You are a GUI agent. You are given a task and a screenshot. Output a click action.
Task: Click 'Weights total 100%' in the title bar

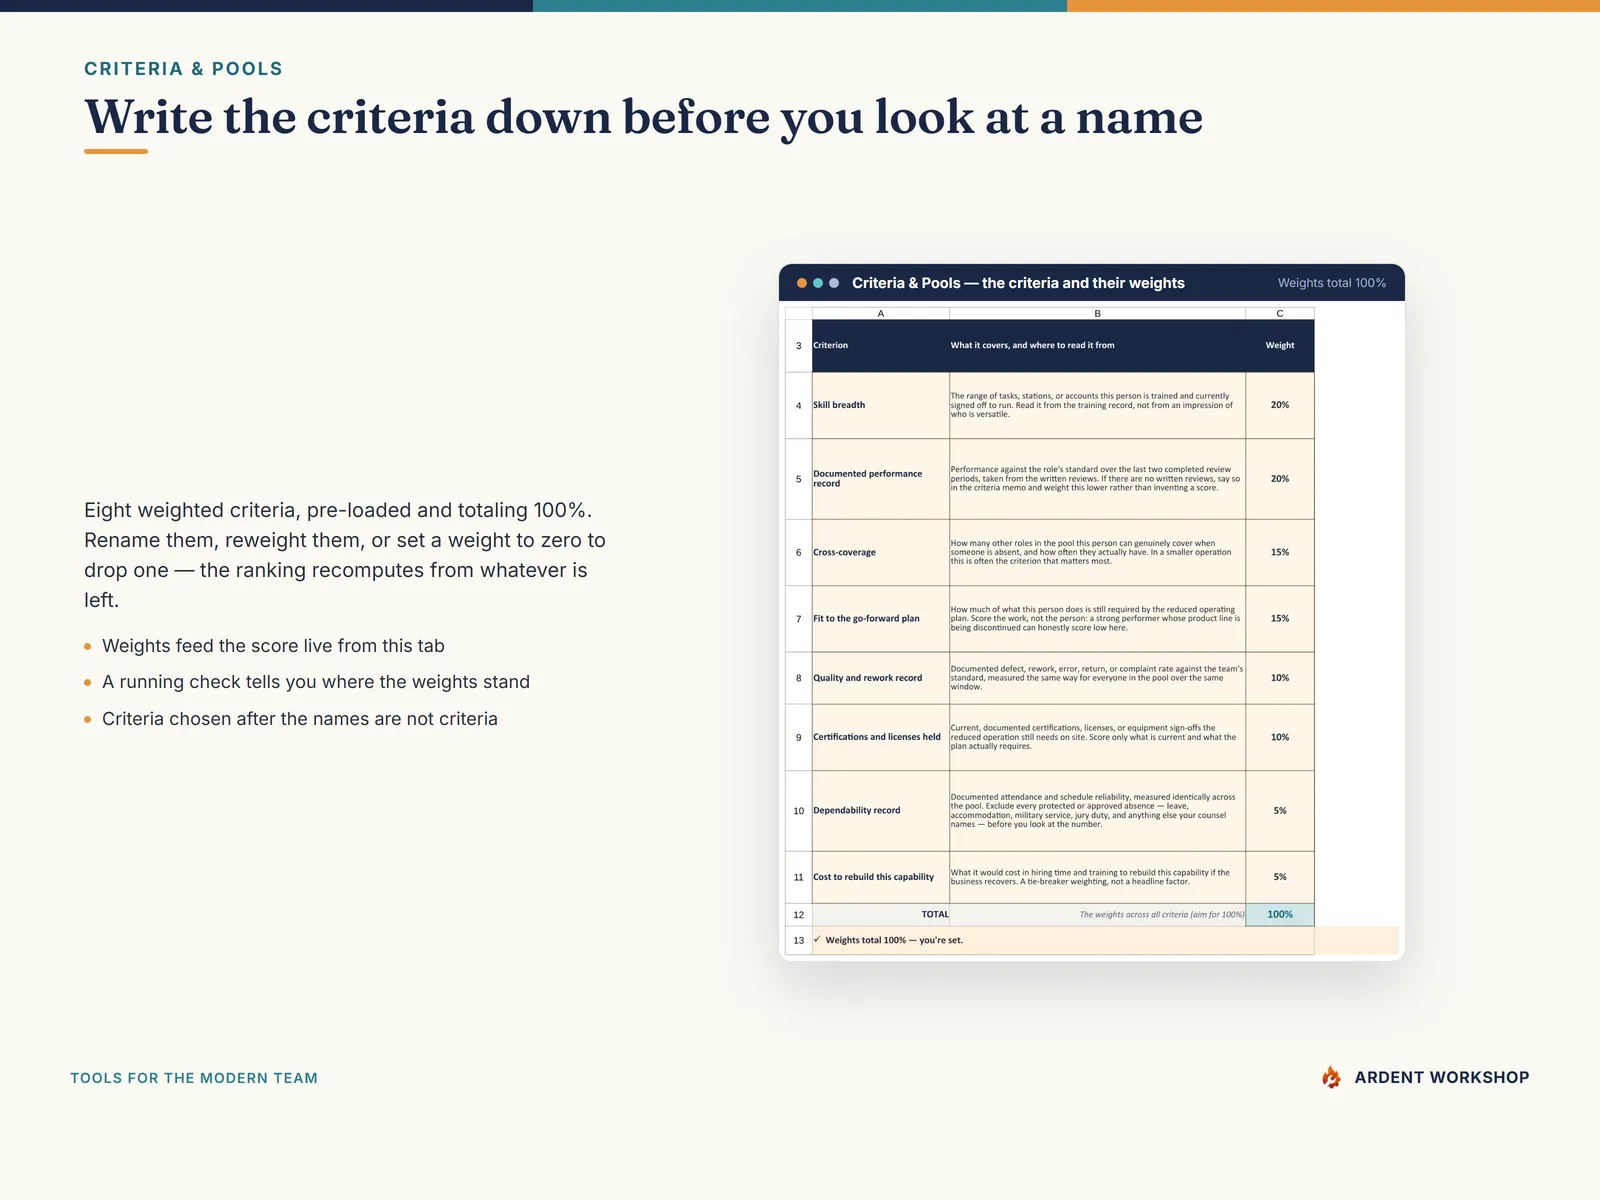pos(1332,283)
